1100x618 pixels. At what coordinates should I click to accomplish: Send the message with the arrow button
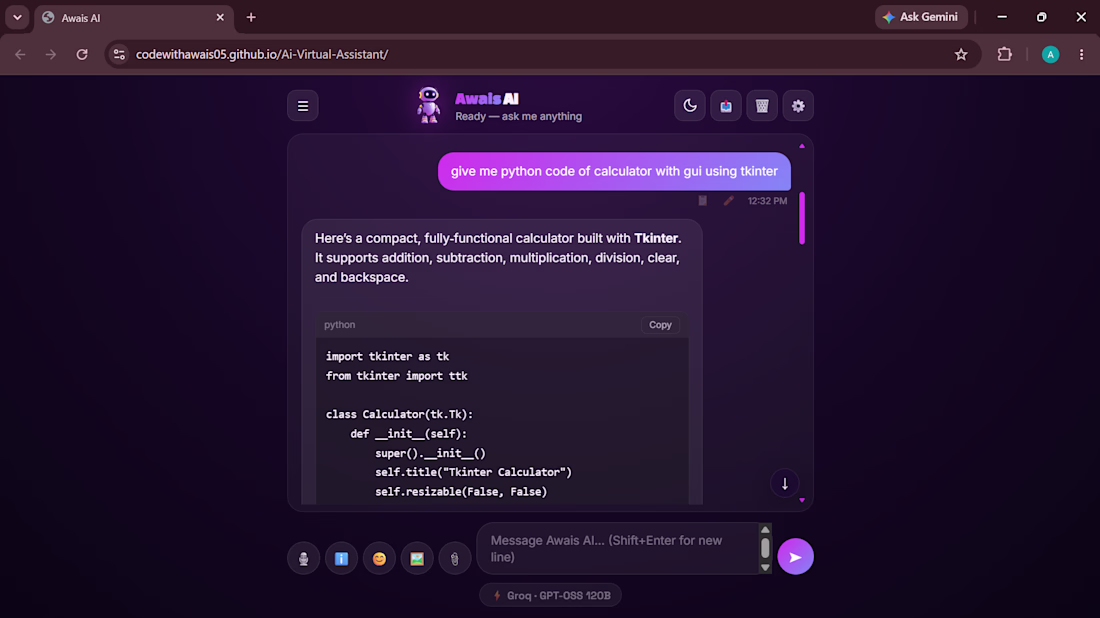click(x=796, y=556)
